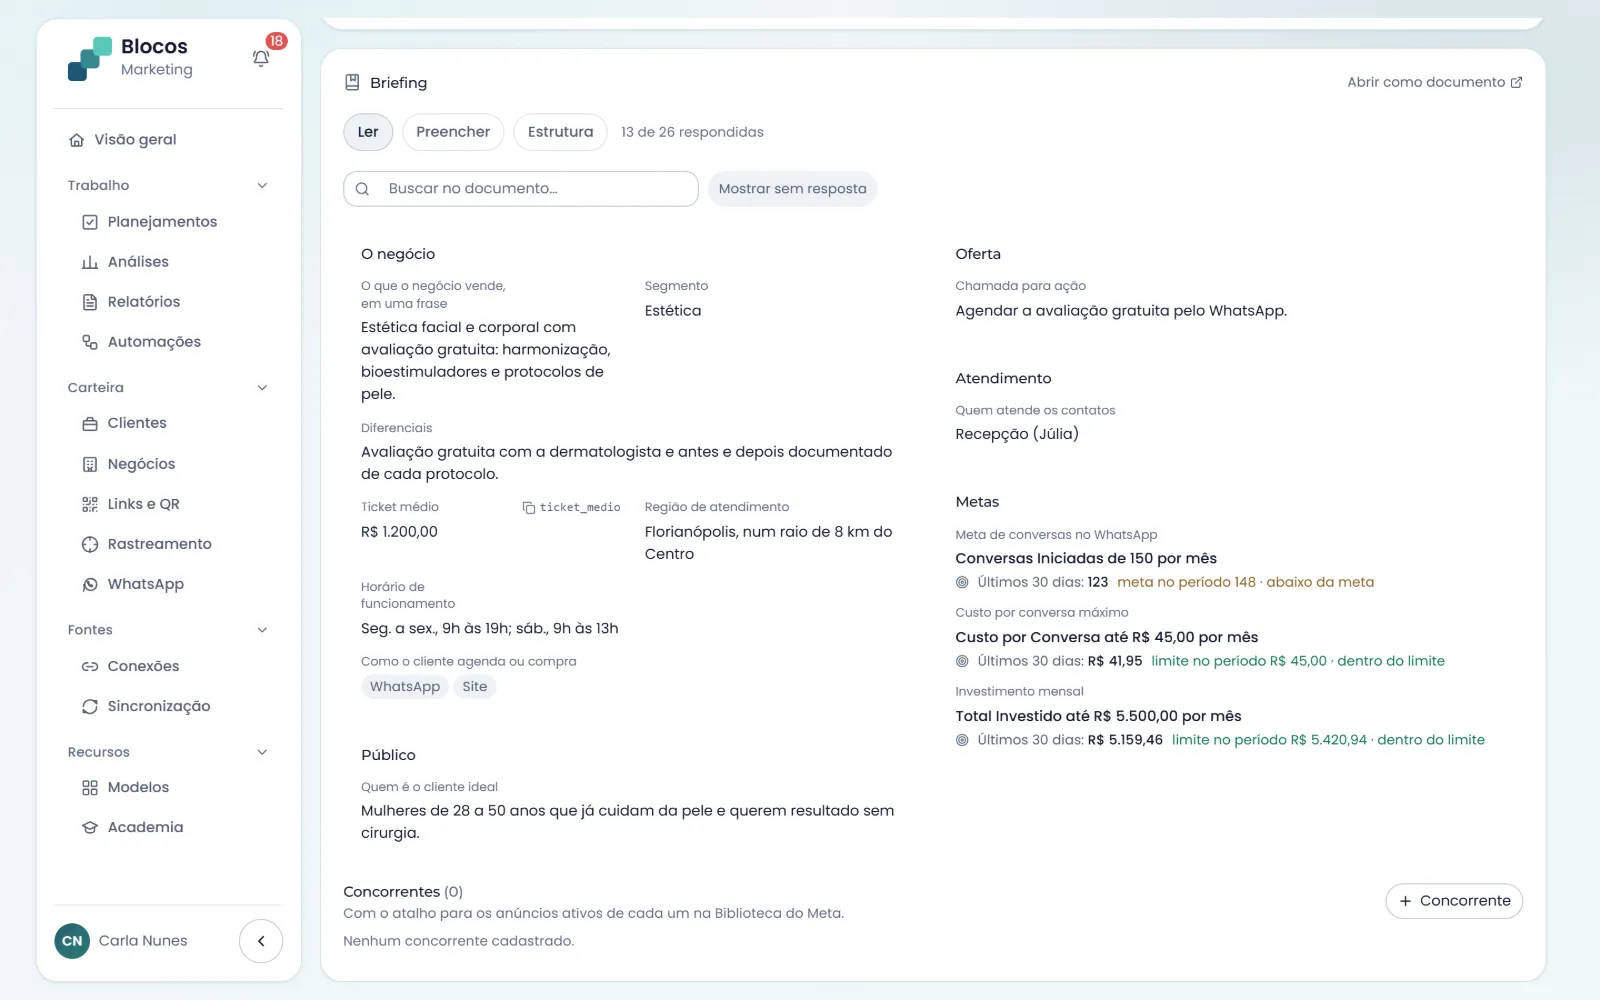The image size is (1600, 1000).
Task: Copy the ticket_medio variable
Action: point(571,508)
